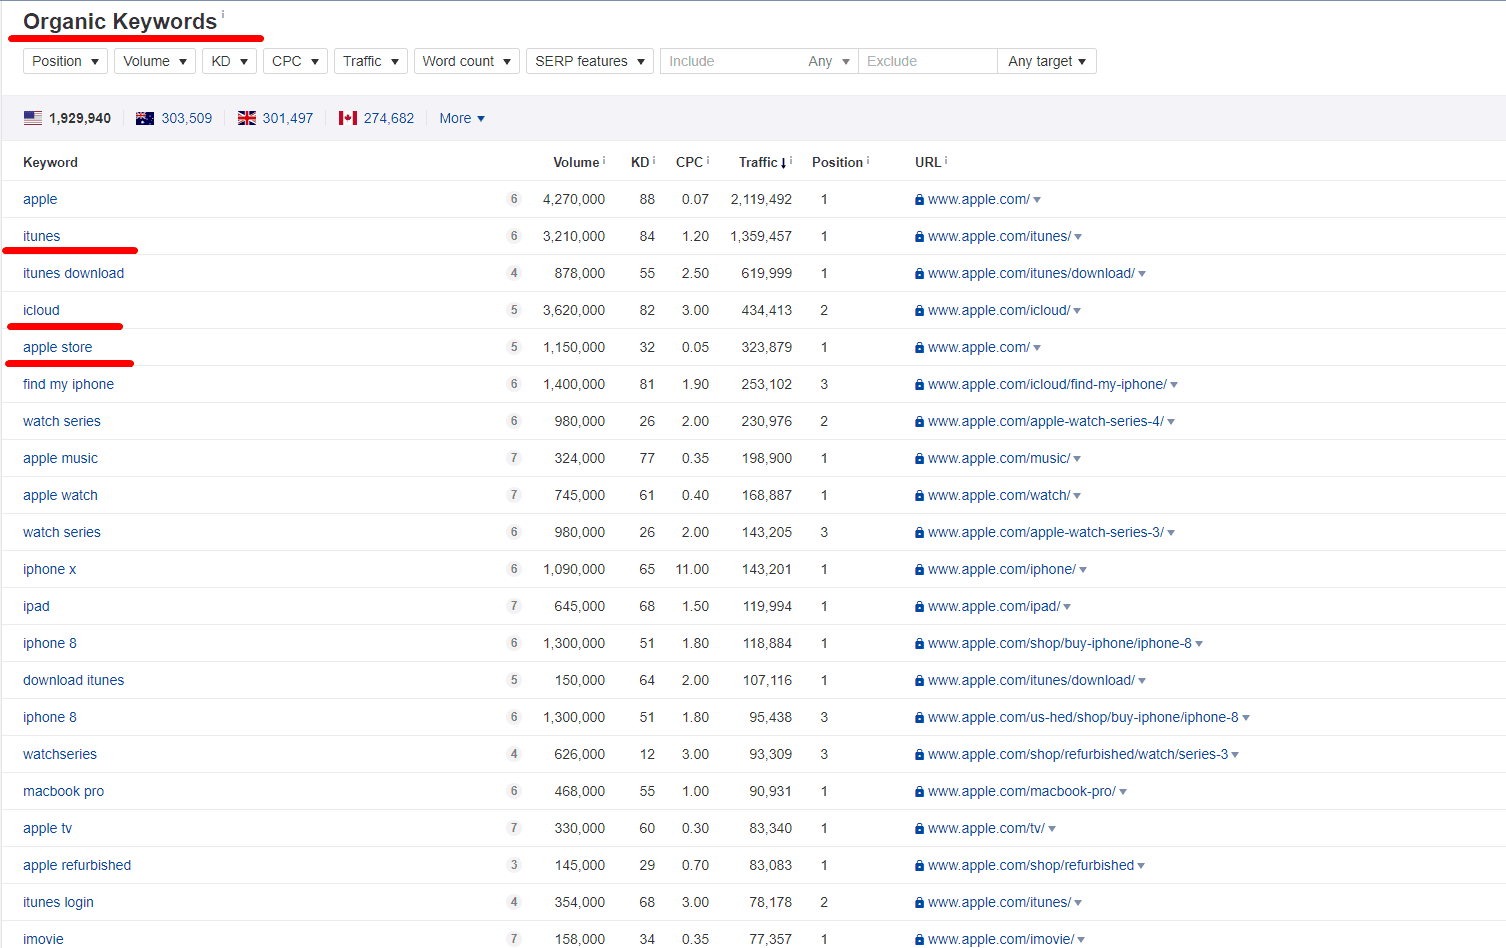This screenshot has height=948, width=1506.
Task: Click the padlock icon beside www.apple.com/itunes/
Action: pyautogui.click(x=919, y=236)
